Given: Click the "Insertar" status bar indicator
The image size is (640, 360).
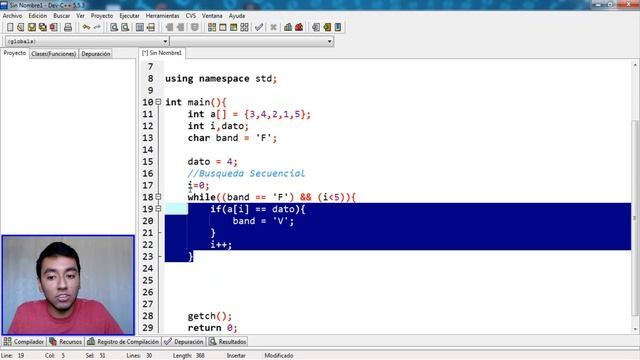Looking at the screenshot, I should [236, 356].
